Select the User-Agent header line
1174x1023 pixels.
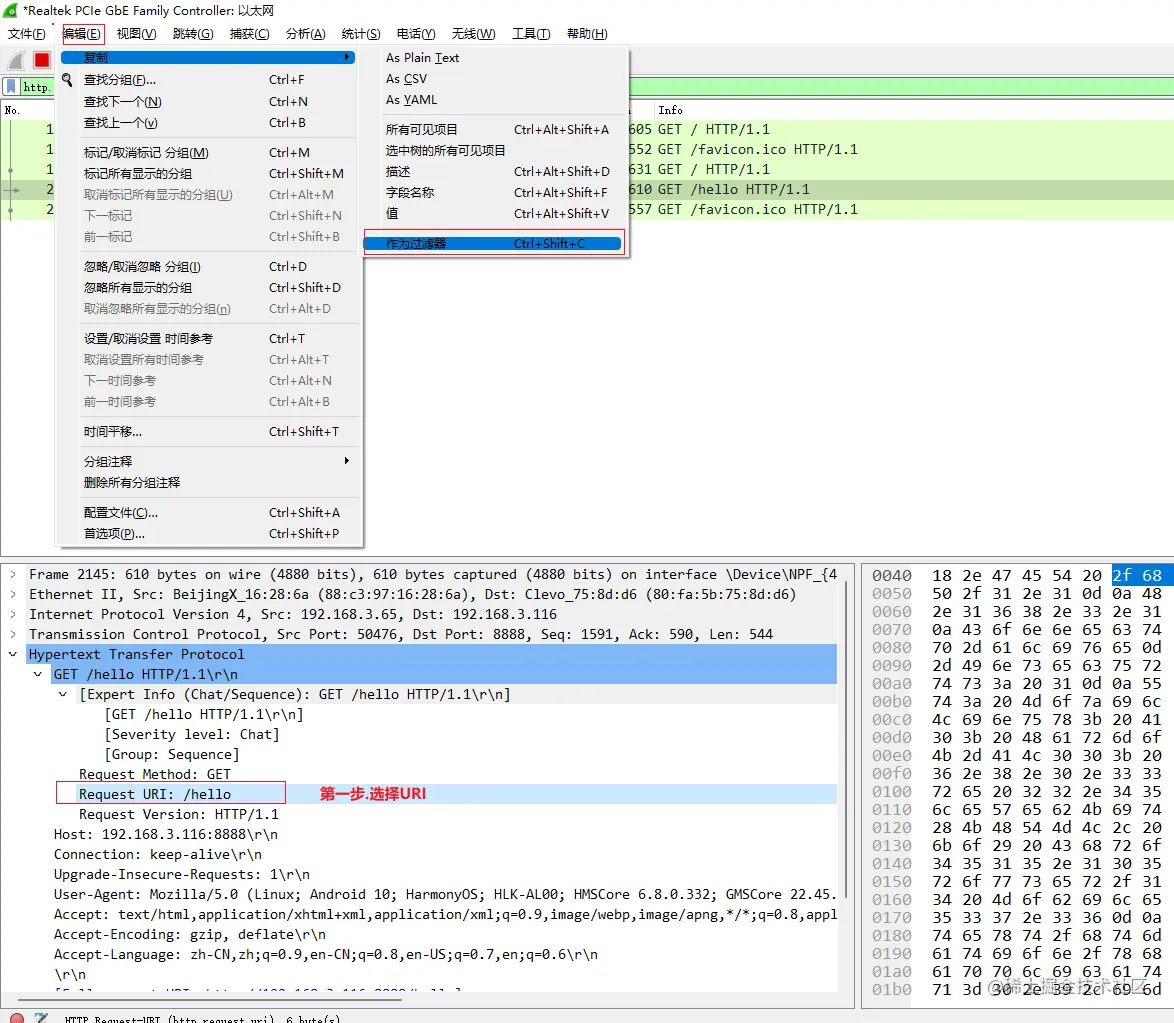445,895
